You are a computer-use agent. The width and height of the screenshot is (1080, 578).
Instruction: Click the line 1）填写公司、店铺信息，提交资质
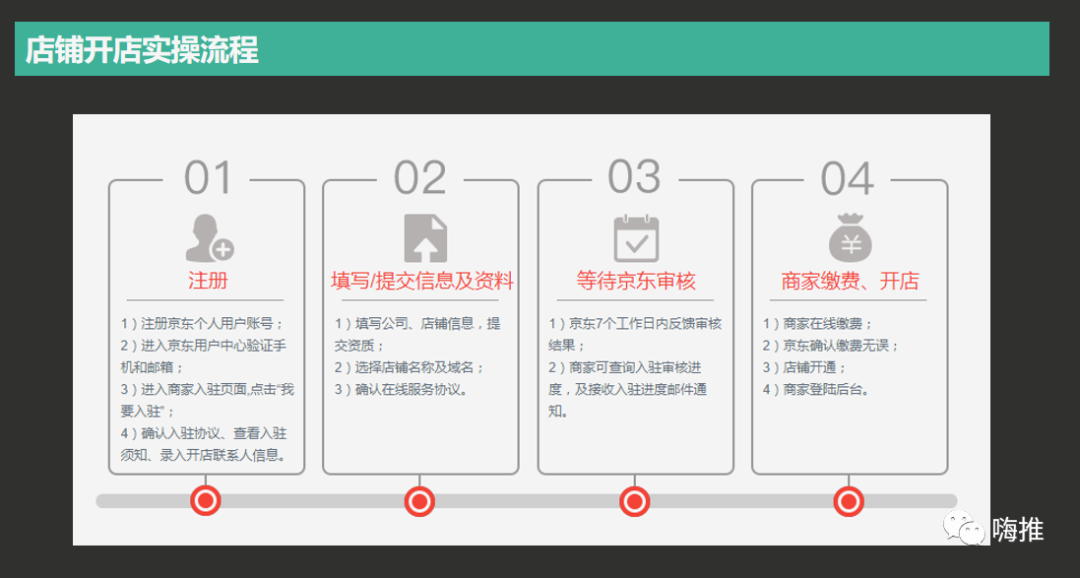418,334
